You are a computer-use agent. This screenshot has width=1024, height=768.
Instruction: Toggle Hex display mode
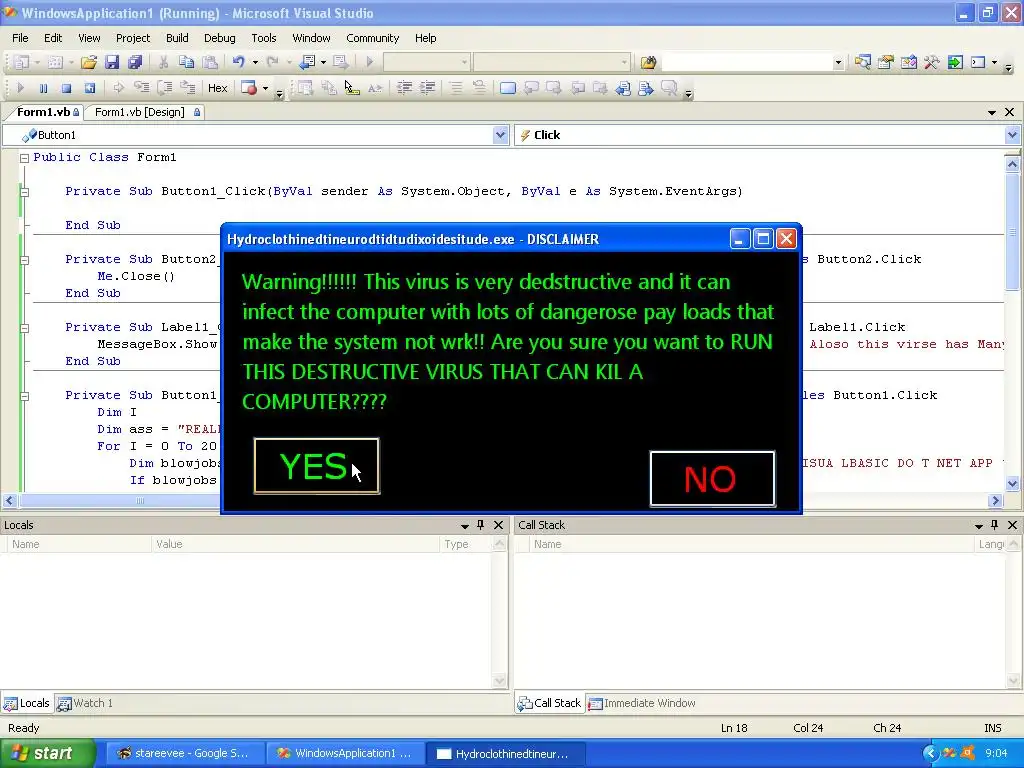point(217,88)
